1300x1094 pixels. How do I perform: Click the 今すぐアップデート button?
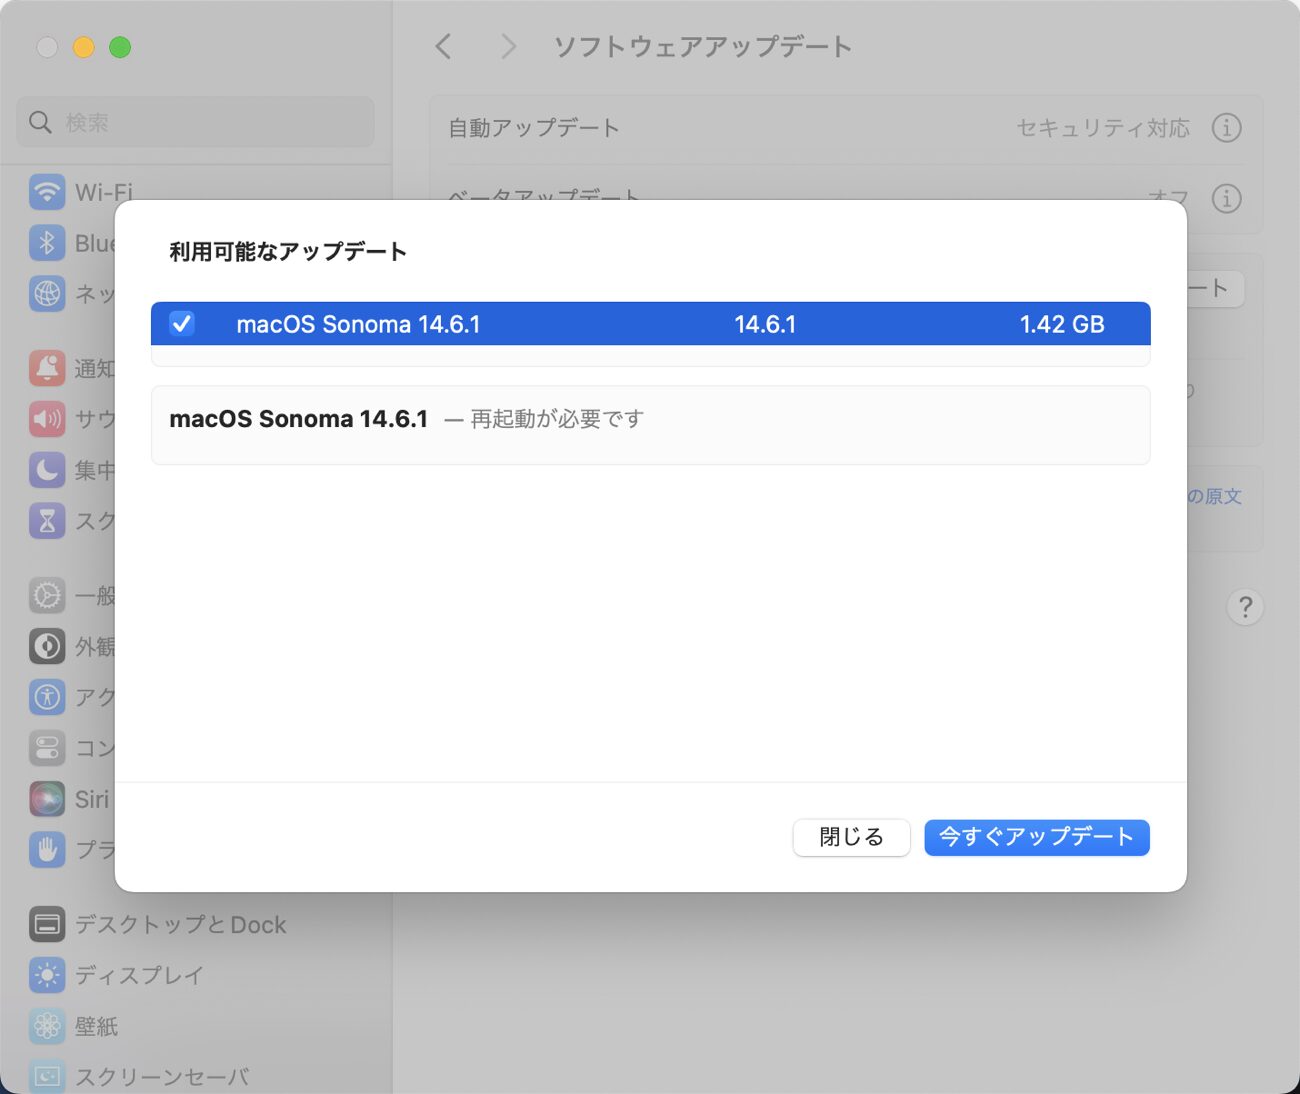pyautogui.click(x=1036, y=837)
